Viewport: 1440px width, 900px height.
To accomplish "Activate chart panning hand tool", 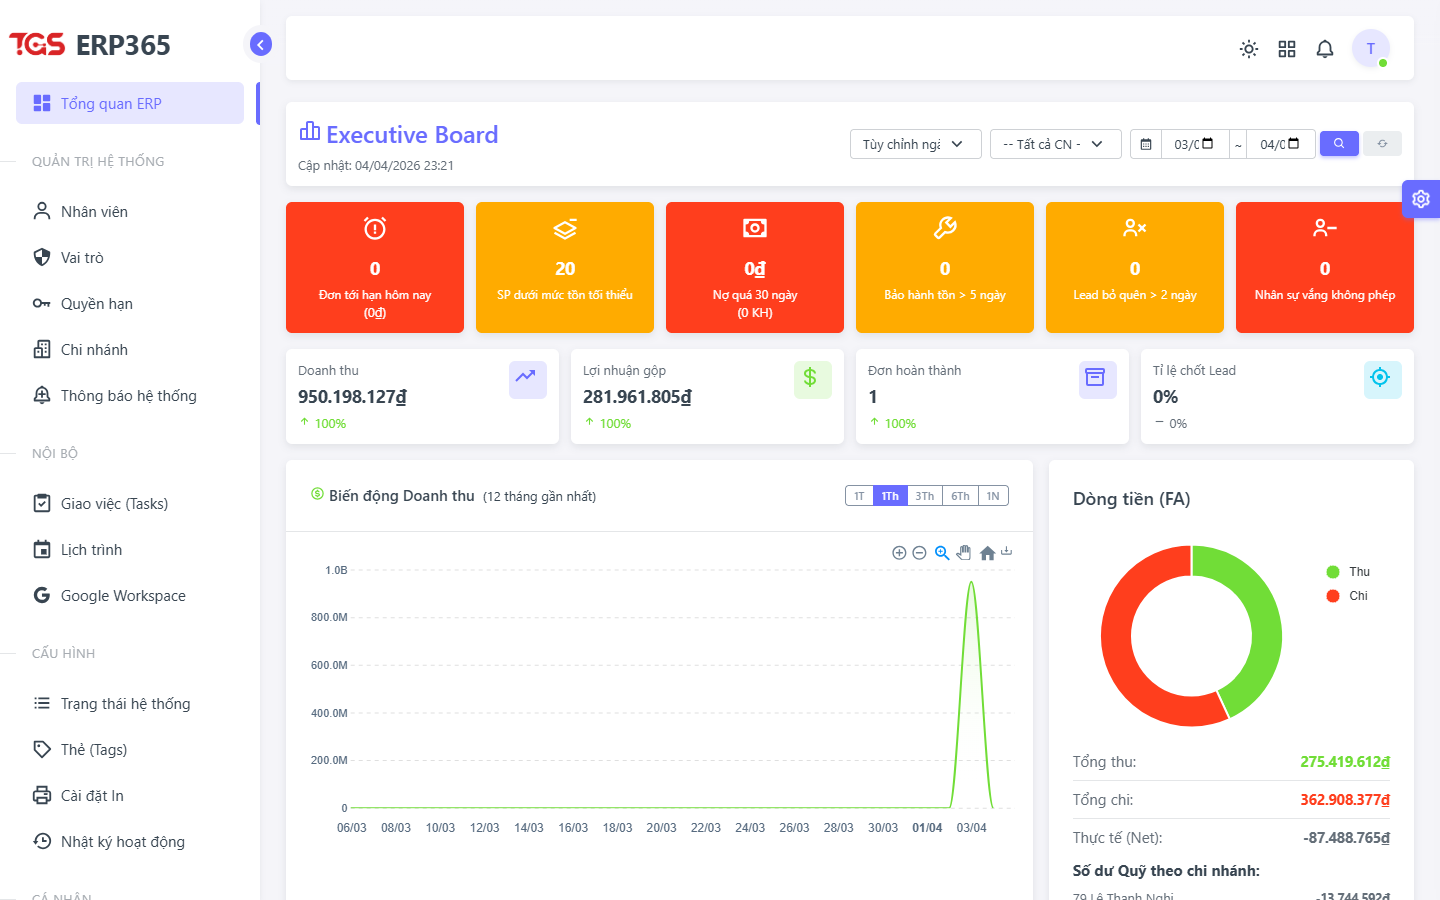I will (x=964, y=553).
